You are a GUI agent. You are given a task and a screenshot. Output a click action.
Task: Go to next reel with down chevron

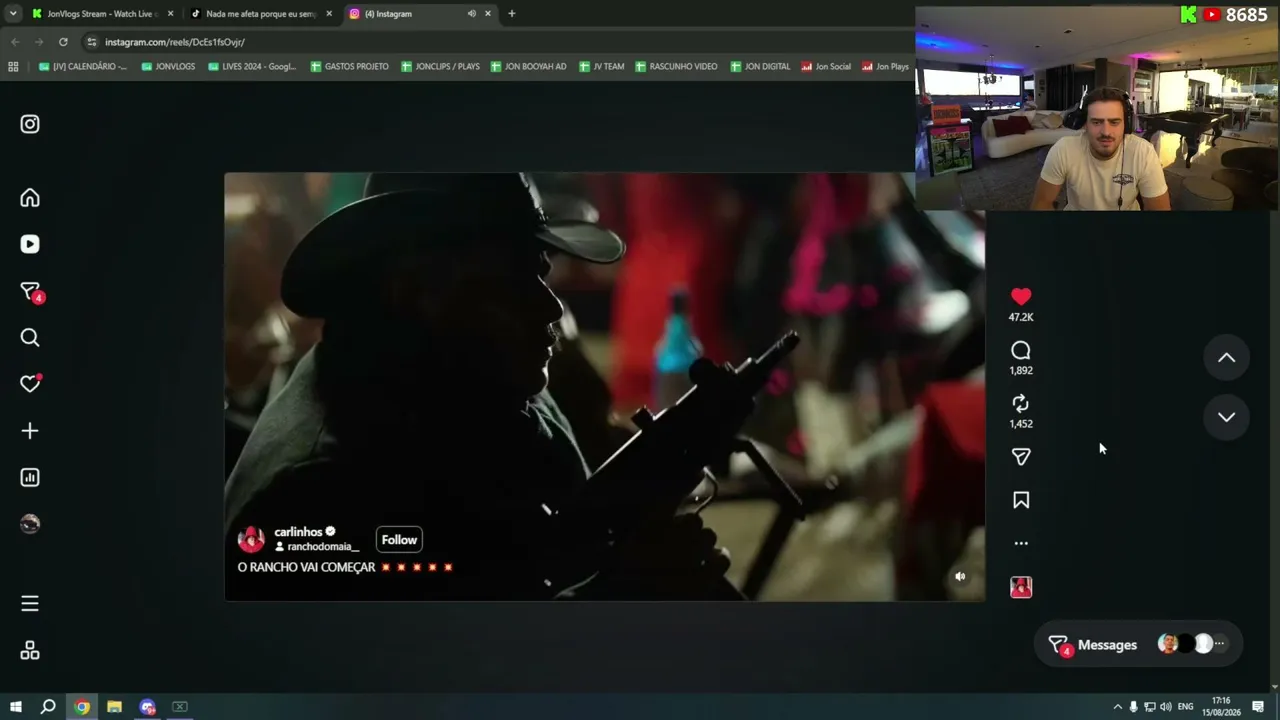pos(1226,417)
